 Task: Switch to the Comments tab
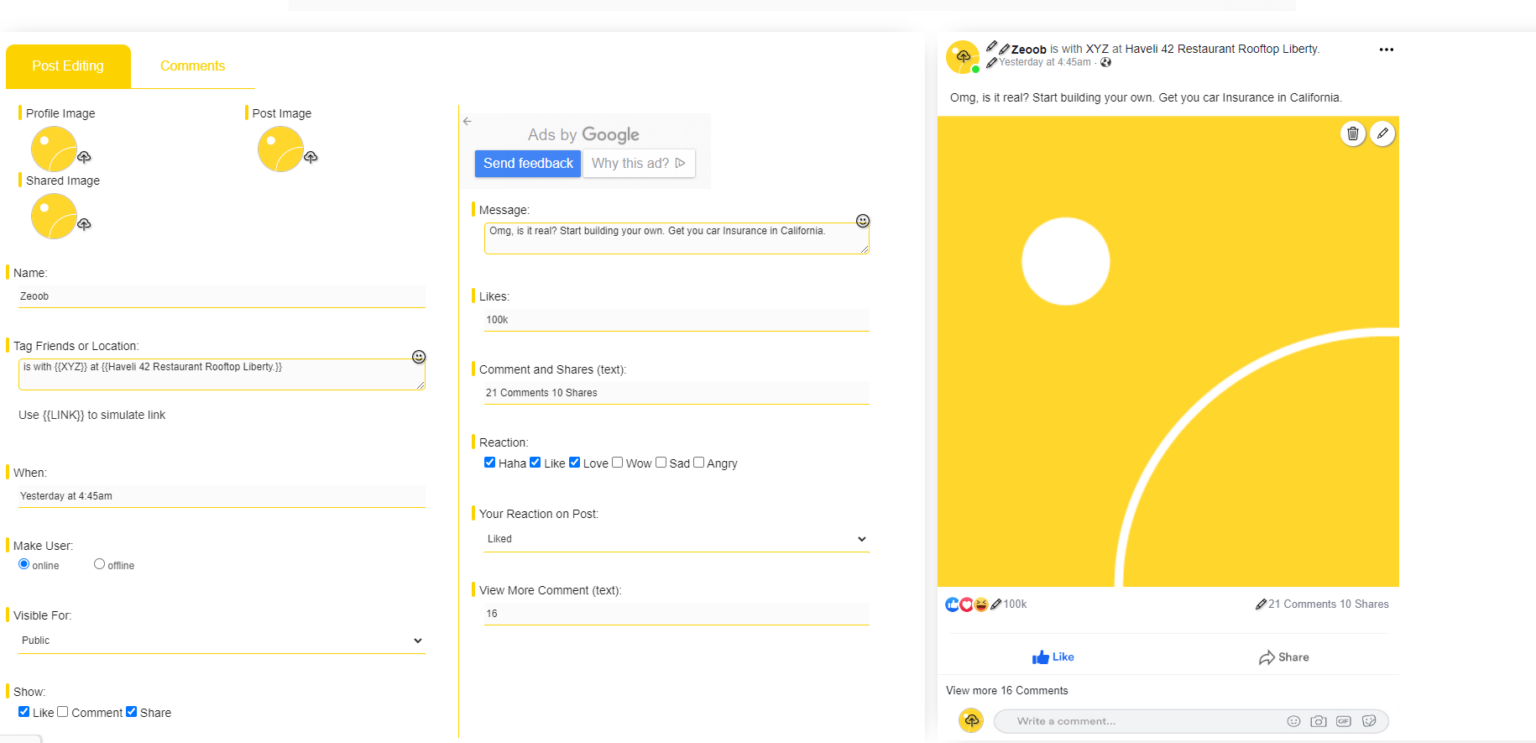pos(192,66)
